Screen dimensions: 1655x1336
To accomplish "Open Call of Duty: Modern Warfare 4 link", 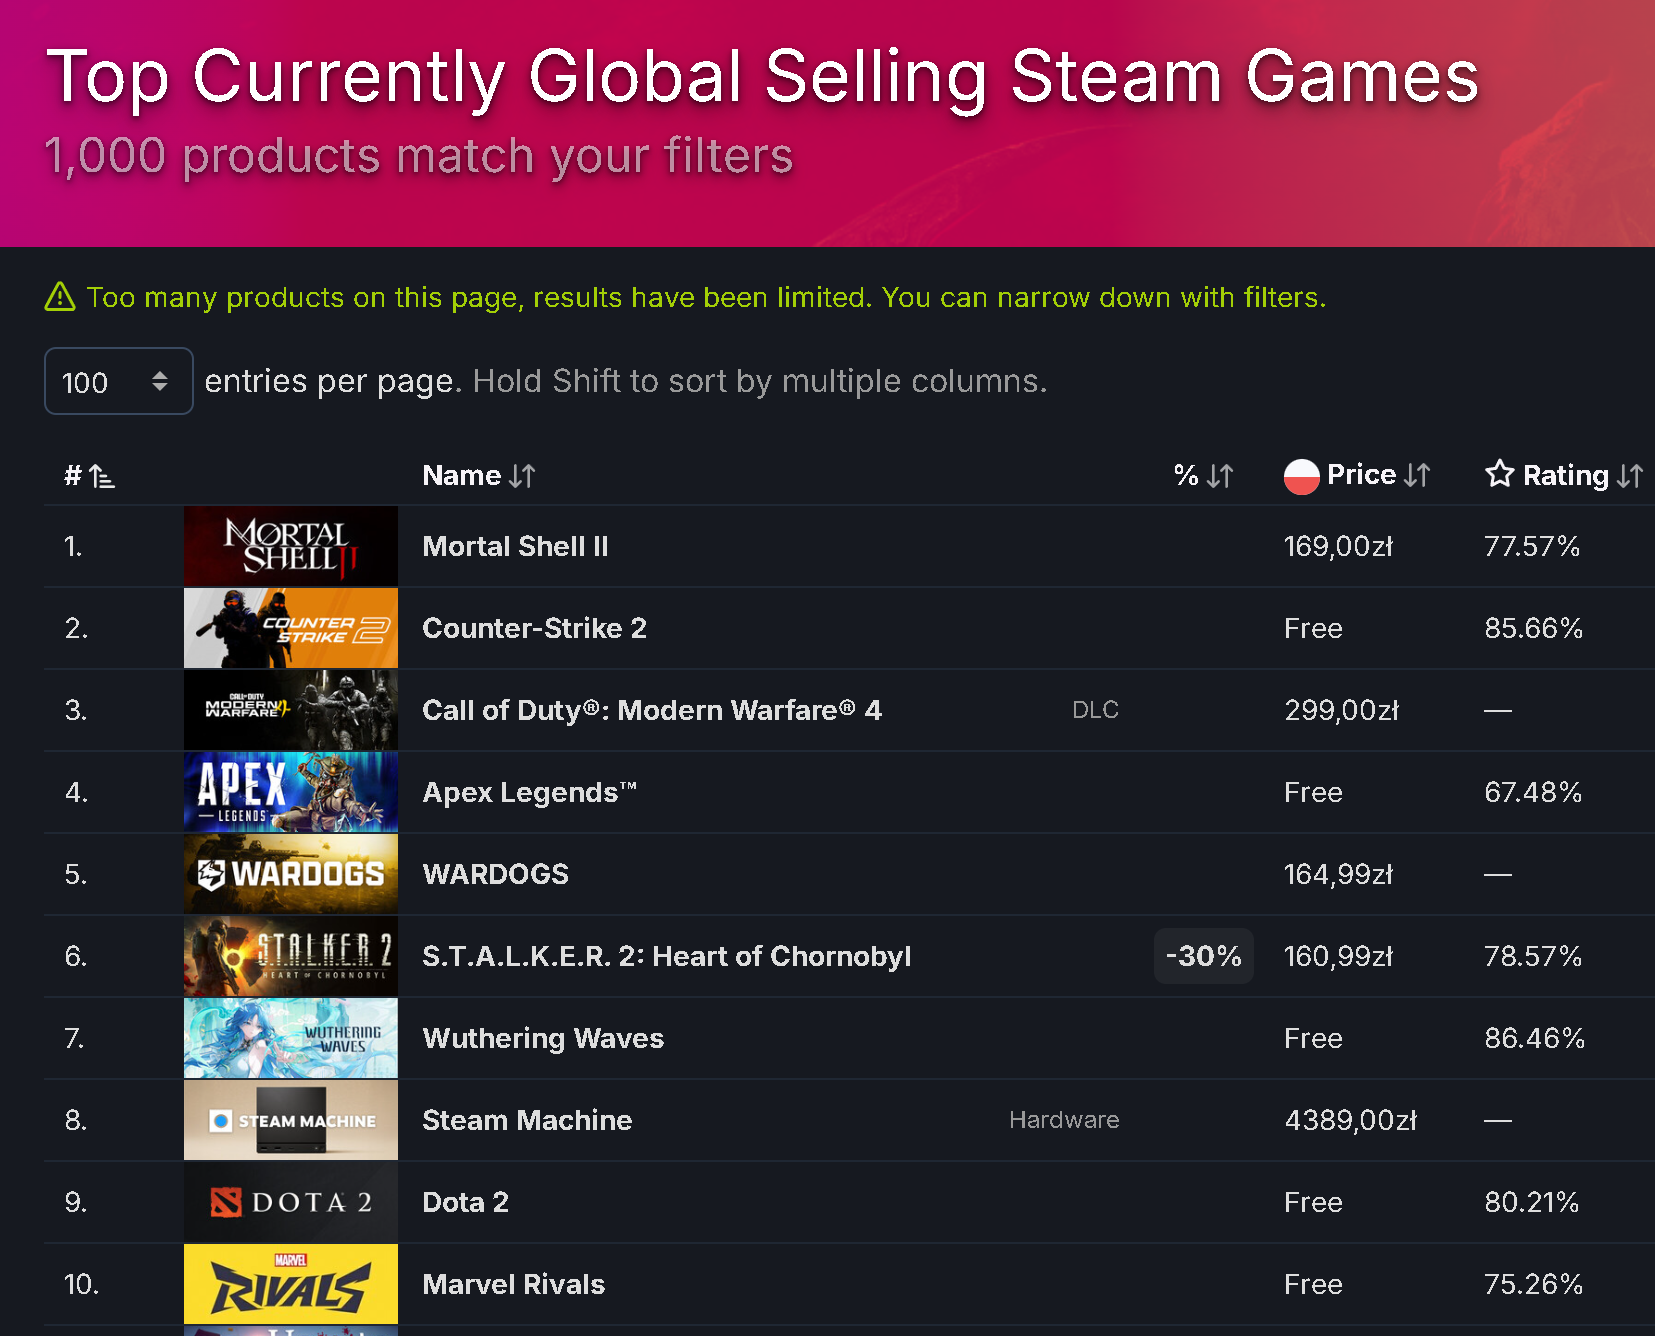I will 652,710.
